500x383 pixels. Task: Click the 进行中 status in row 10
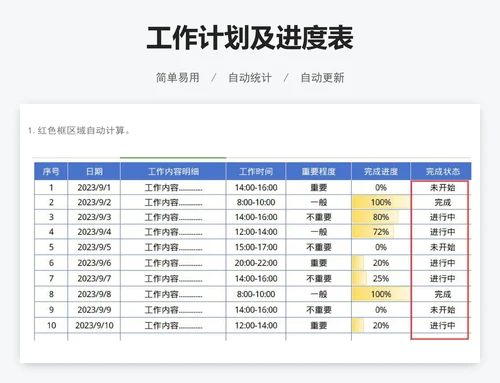coord(441,325)
